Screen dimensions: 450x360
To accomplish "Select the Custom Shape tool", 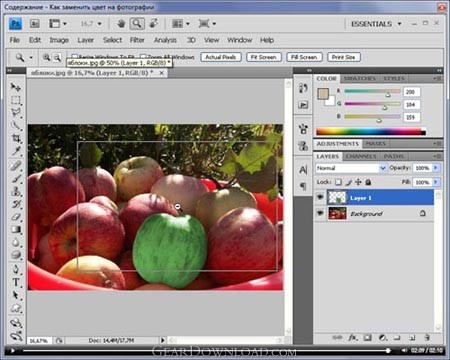I will (16, 308).
